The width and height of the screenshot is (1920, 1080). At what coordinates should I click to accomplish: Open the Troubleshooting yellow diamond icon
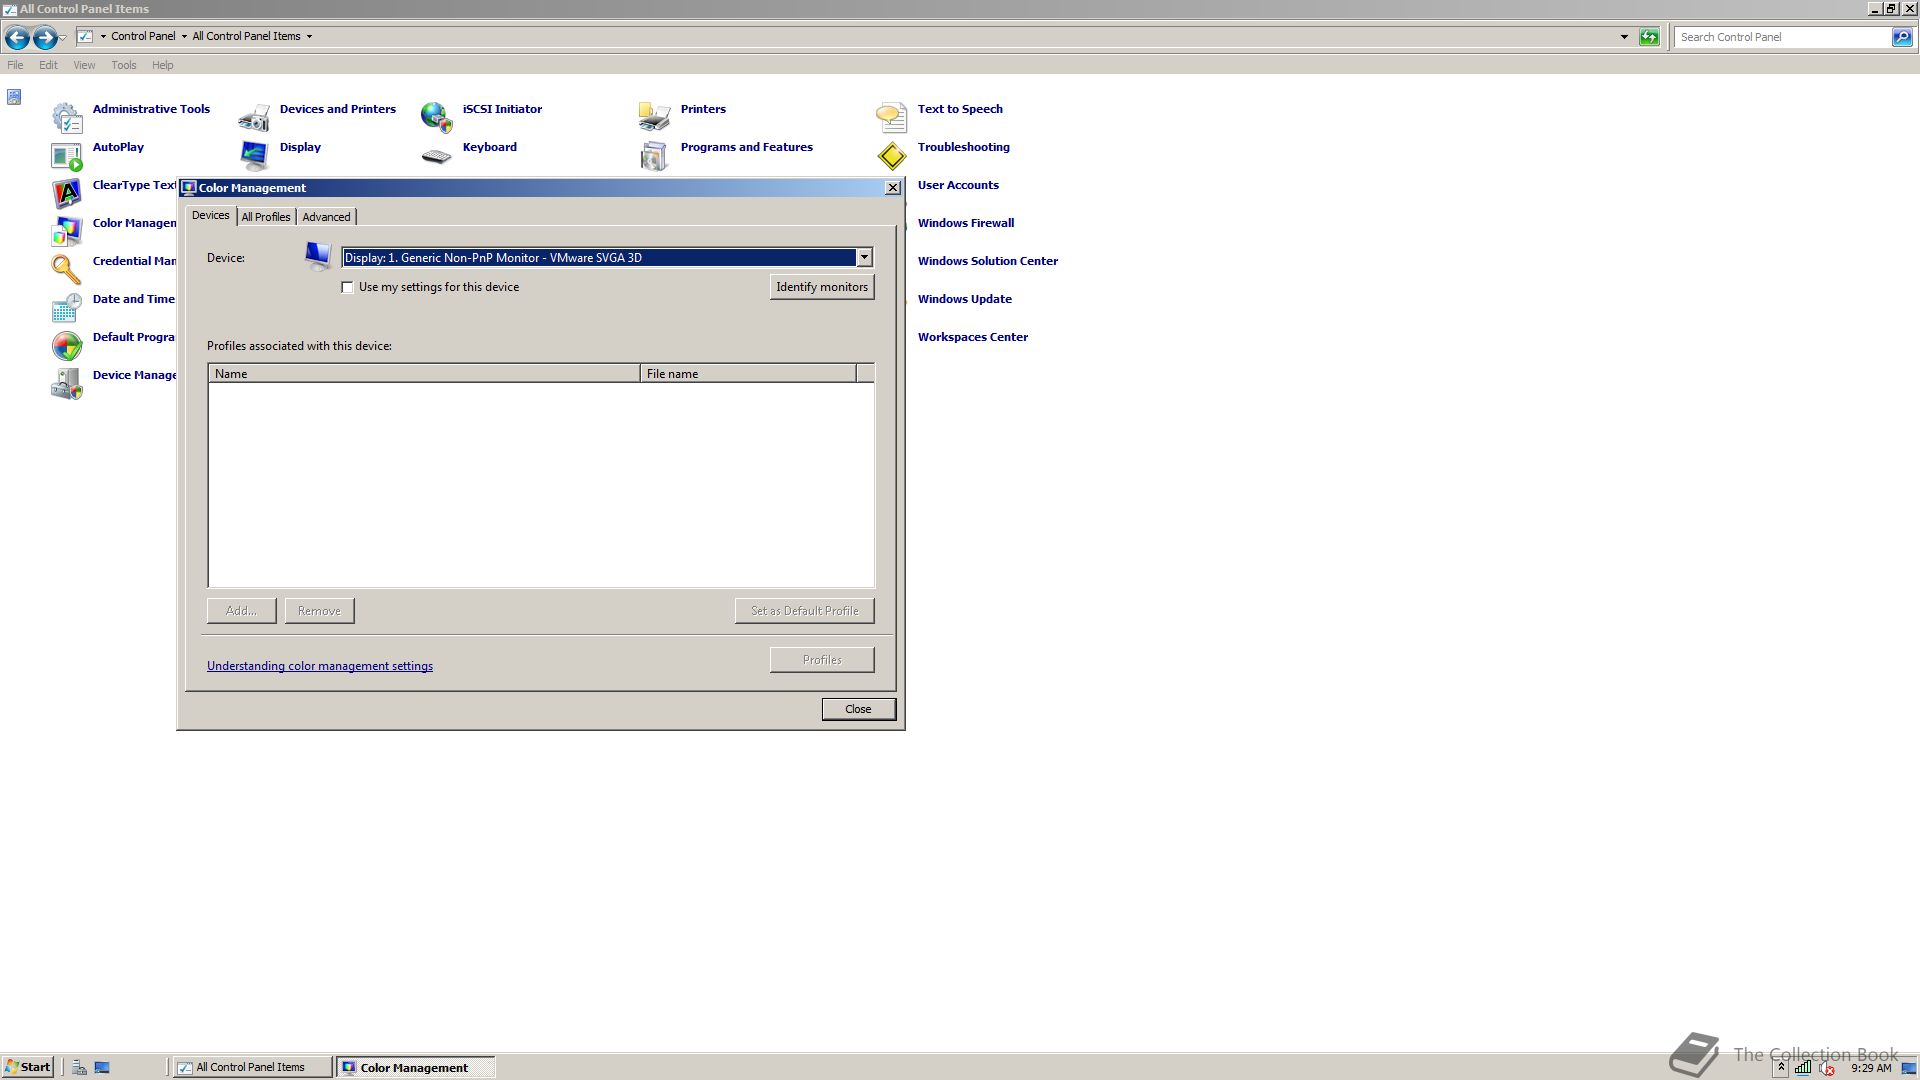[x=892, y=156]
